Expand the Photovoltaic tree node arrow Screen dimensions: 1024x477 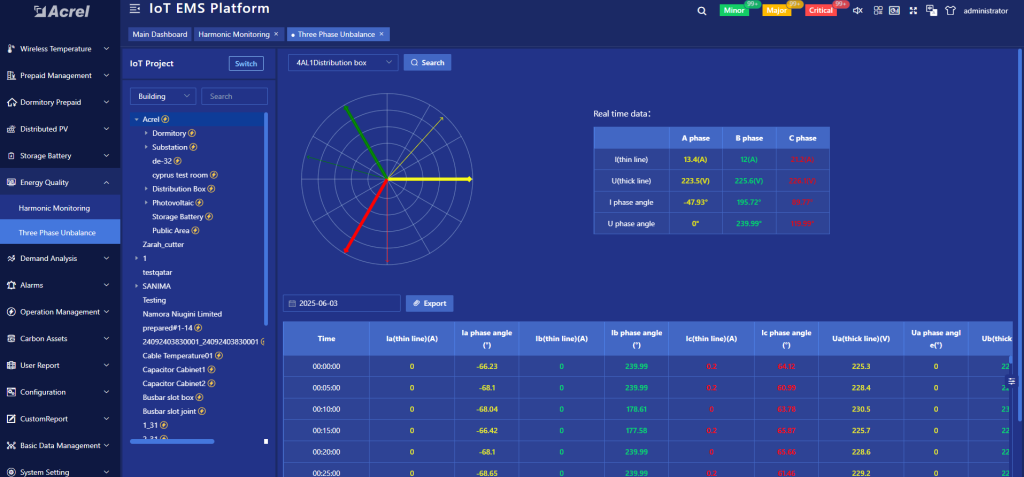pyautogui.click(x=146, y=203)
